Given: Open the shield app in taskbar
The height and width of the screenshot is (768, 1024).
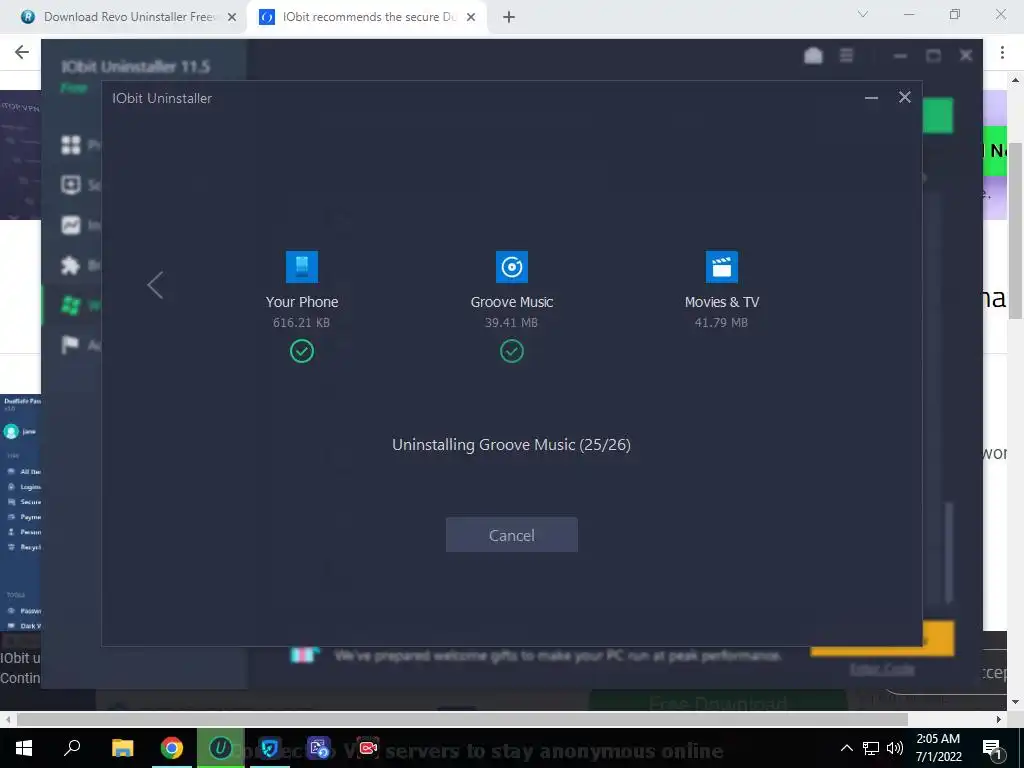Looking at the screenshot, I should 269,748.
